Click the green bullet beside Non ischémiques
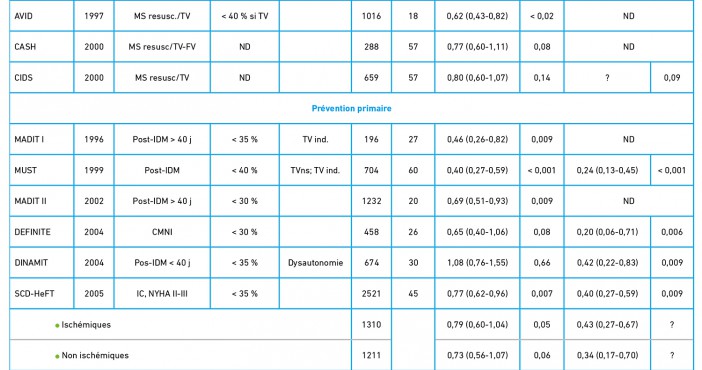702x370 pixels. [x=57, y=357]
